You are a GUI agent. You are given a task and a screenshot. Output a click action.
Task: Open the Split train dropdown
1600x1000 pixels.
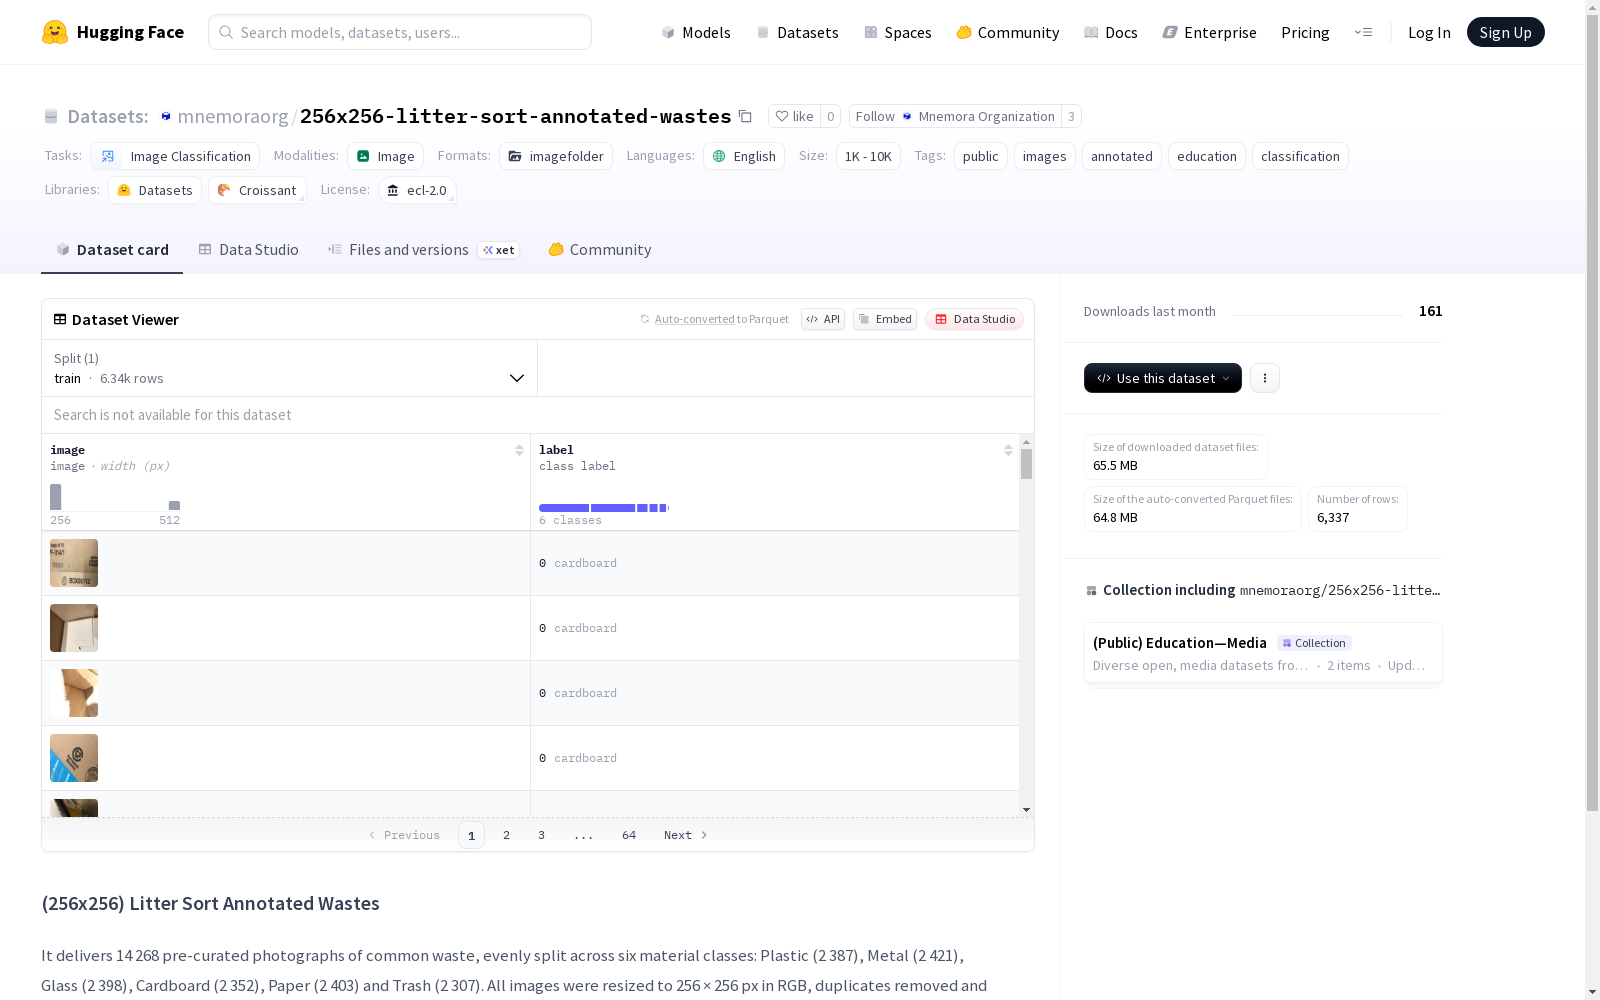click(290, 368)
